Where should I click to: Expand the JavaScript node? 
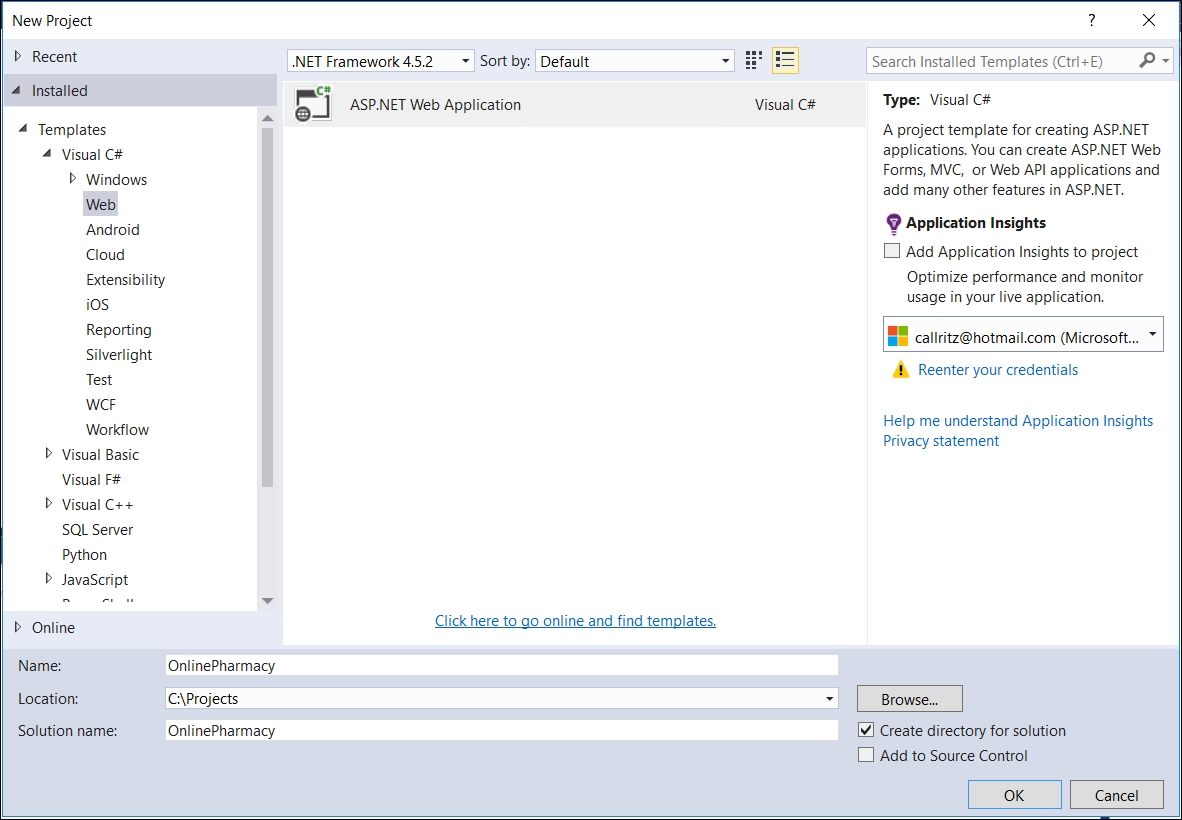(x=48, y=579)
